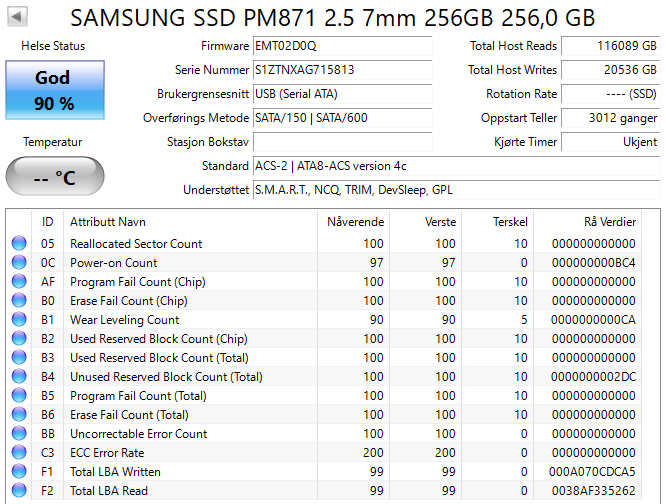Click the Attributt Navn column header
666x504 pixels.
click(x=107, y=222)
